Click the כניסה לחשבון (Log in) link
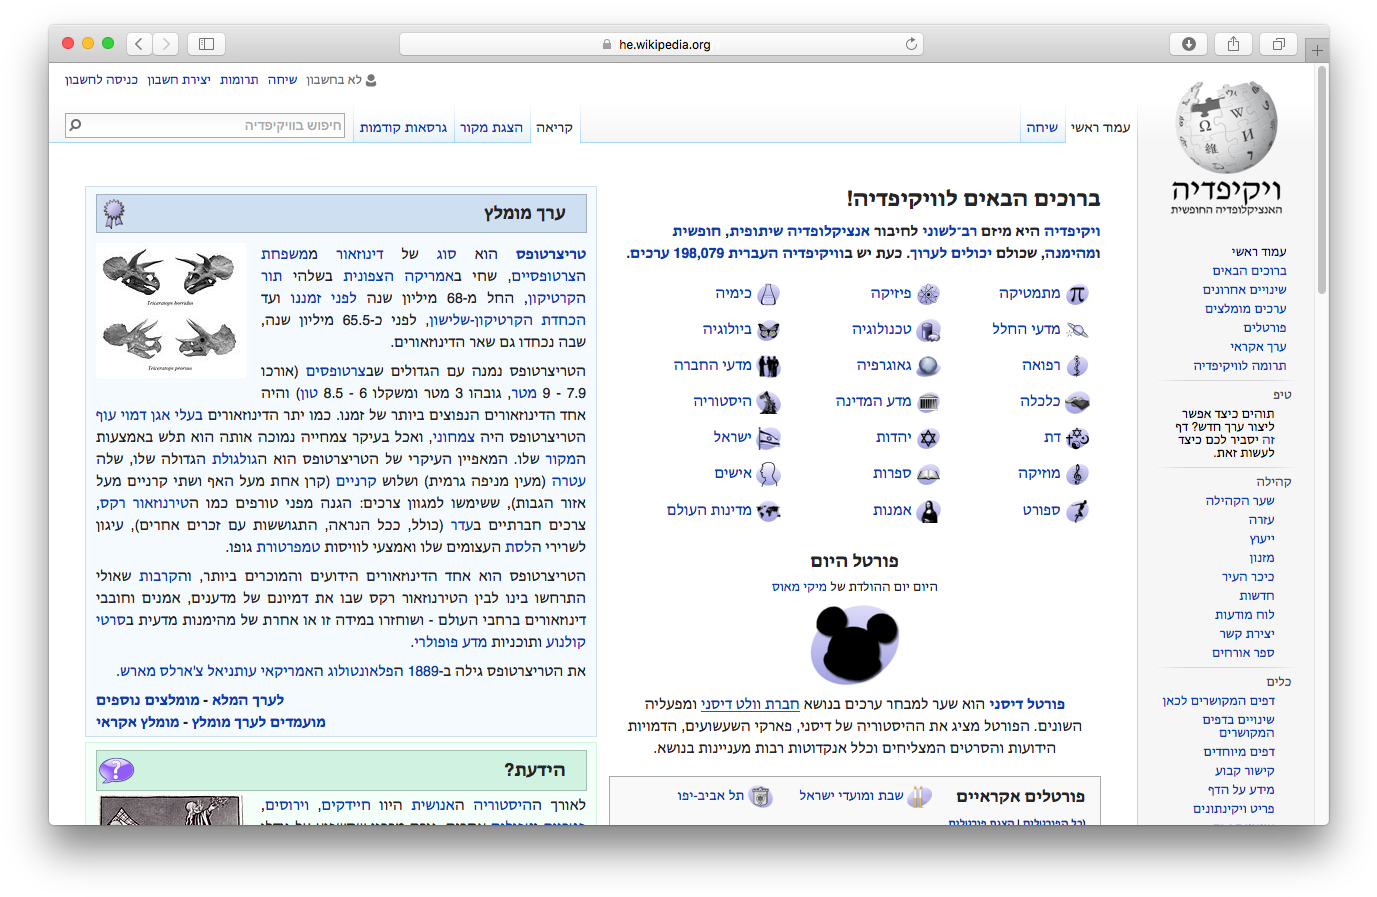Viewport: 1377px width, 897px height. (101, 80)
